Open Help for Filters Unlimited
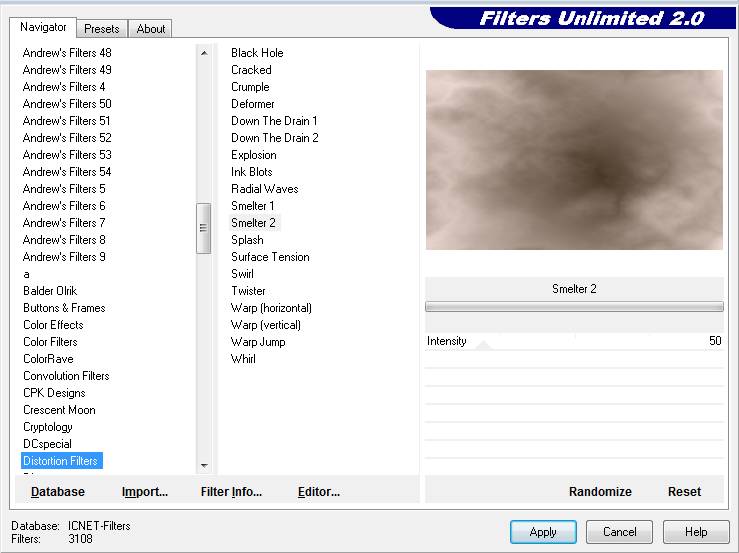The image size is (739, 553). 696,532
